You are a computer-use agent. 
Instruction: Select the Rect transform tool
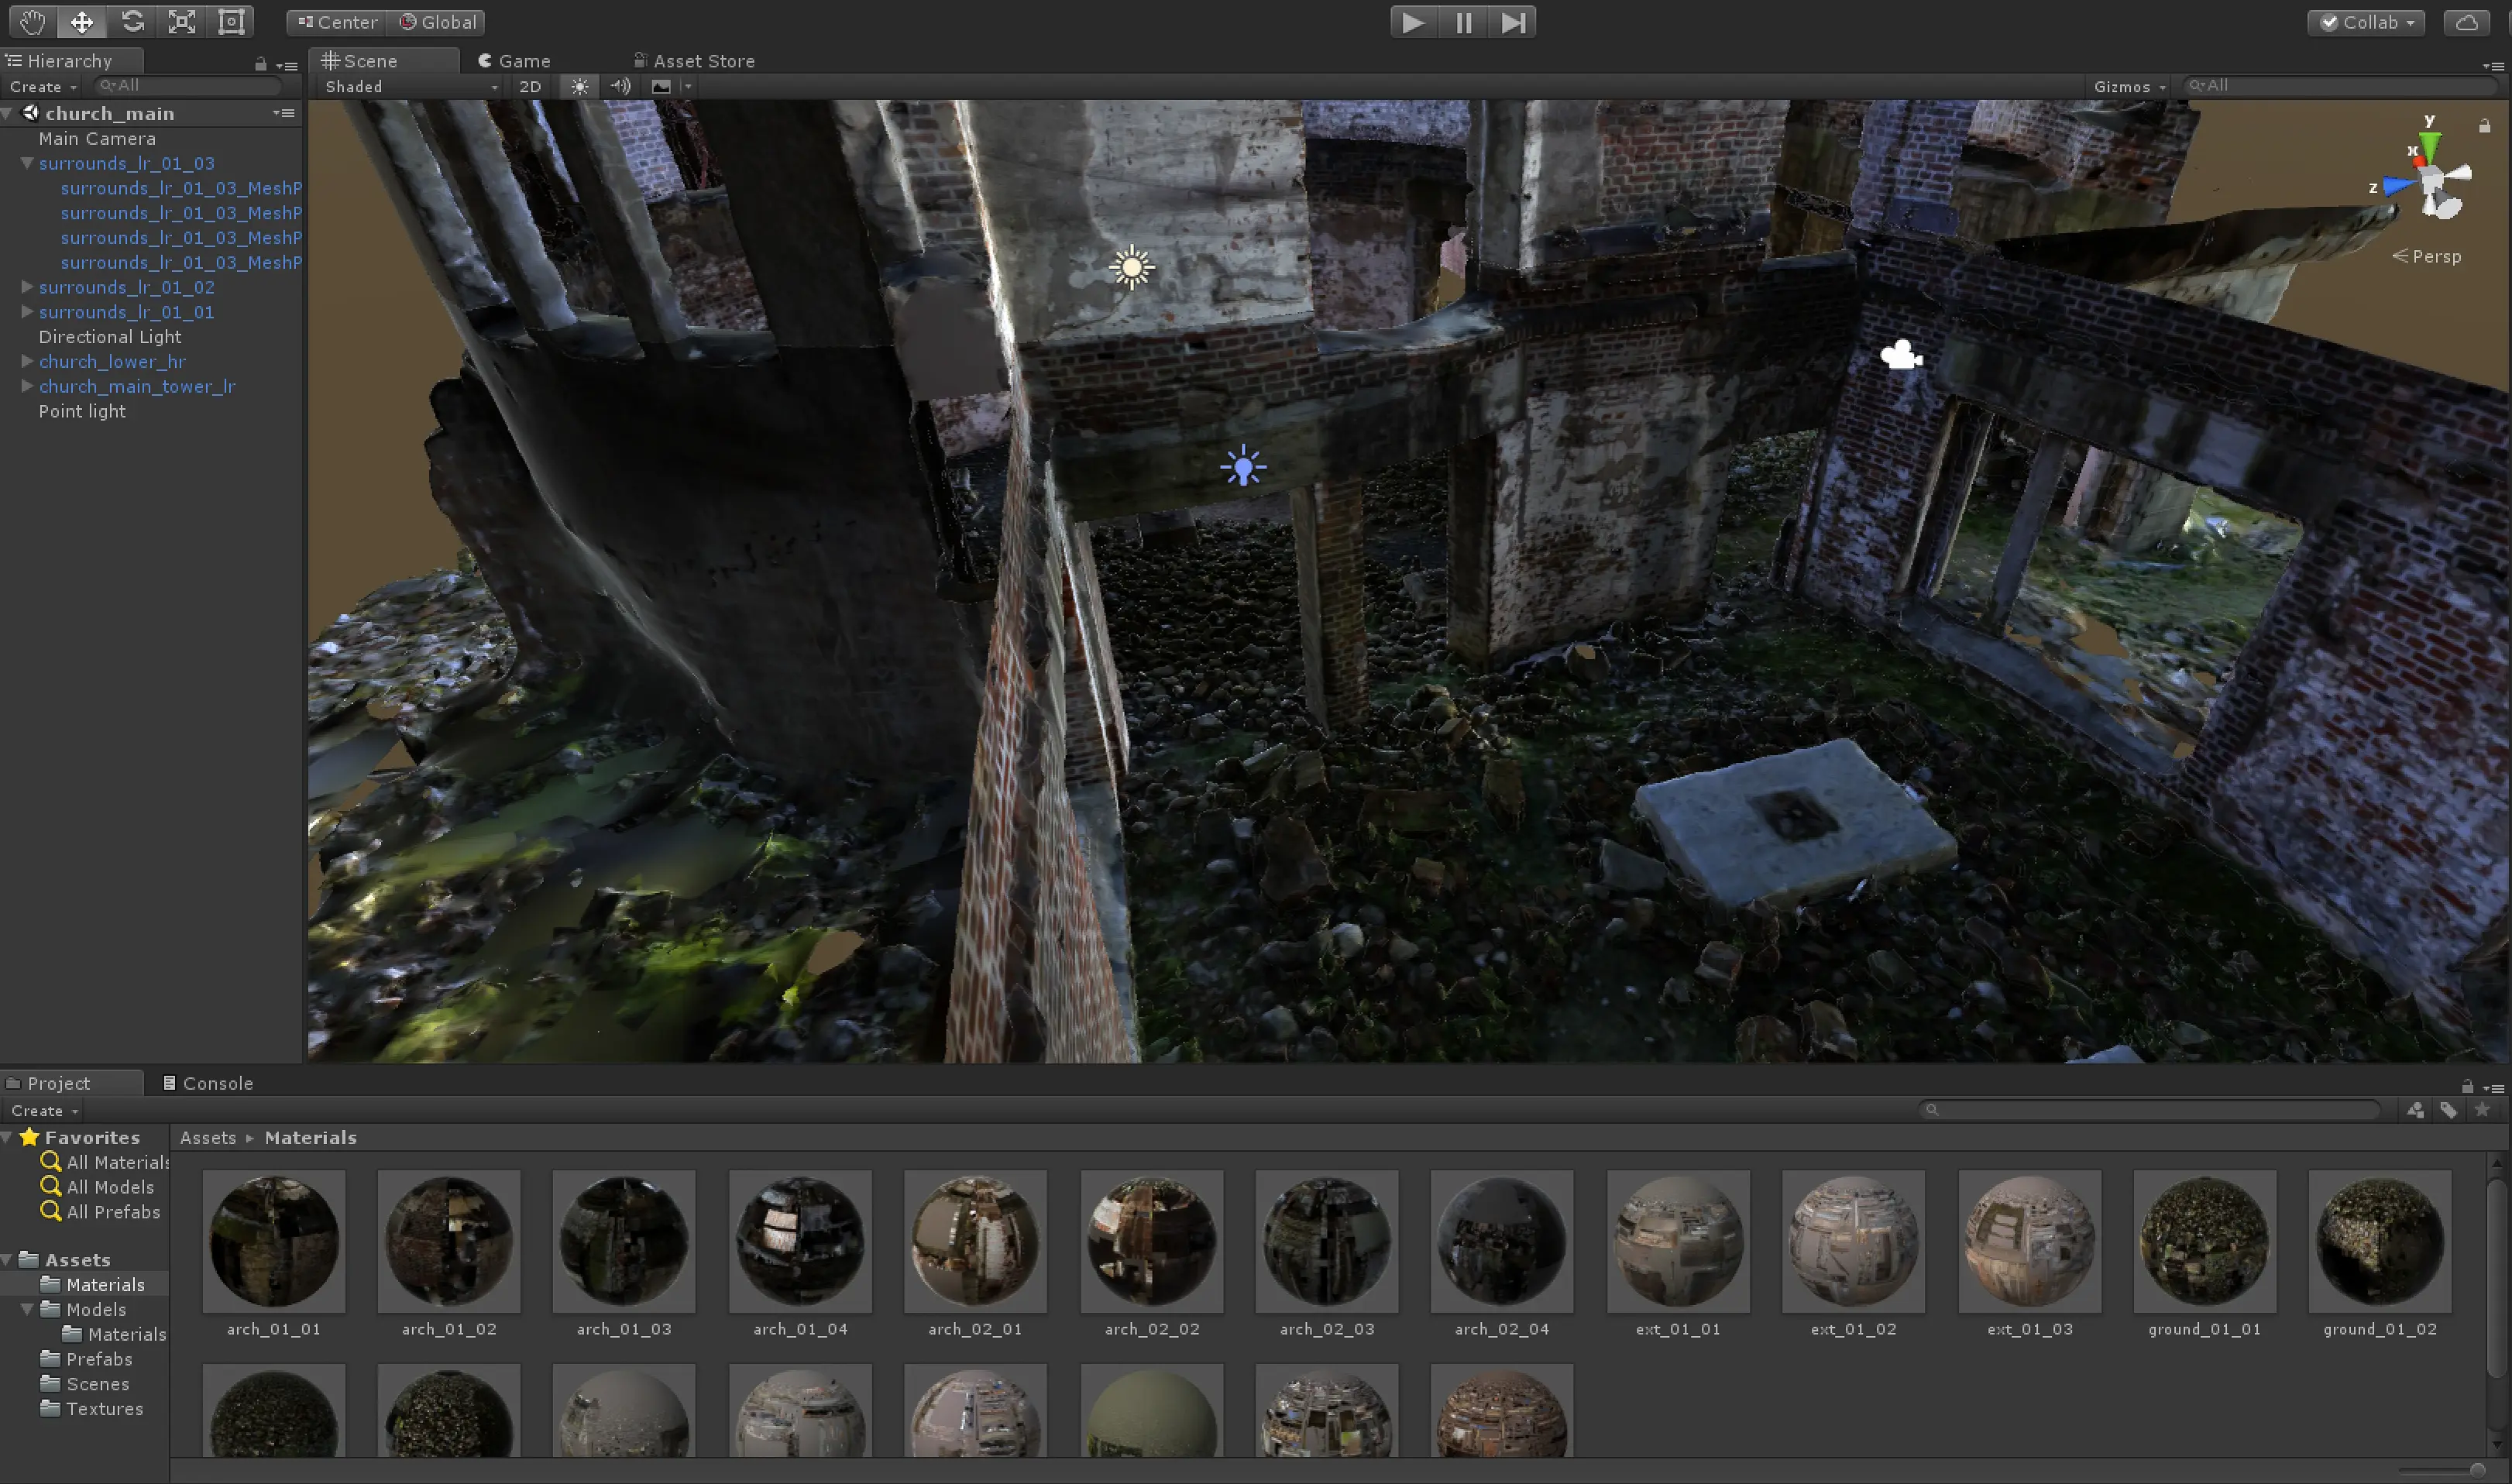(231, 22)
